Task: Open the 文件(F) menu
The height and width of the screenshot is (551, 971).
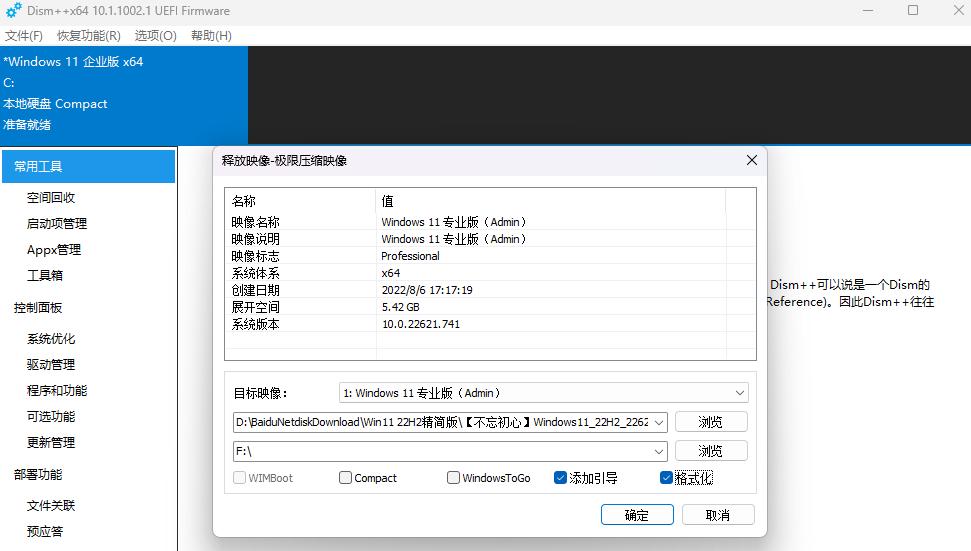Action: tap(24, 36)
